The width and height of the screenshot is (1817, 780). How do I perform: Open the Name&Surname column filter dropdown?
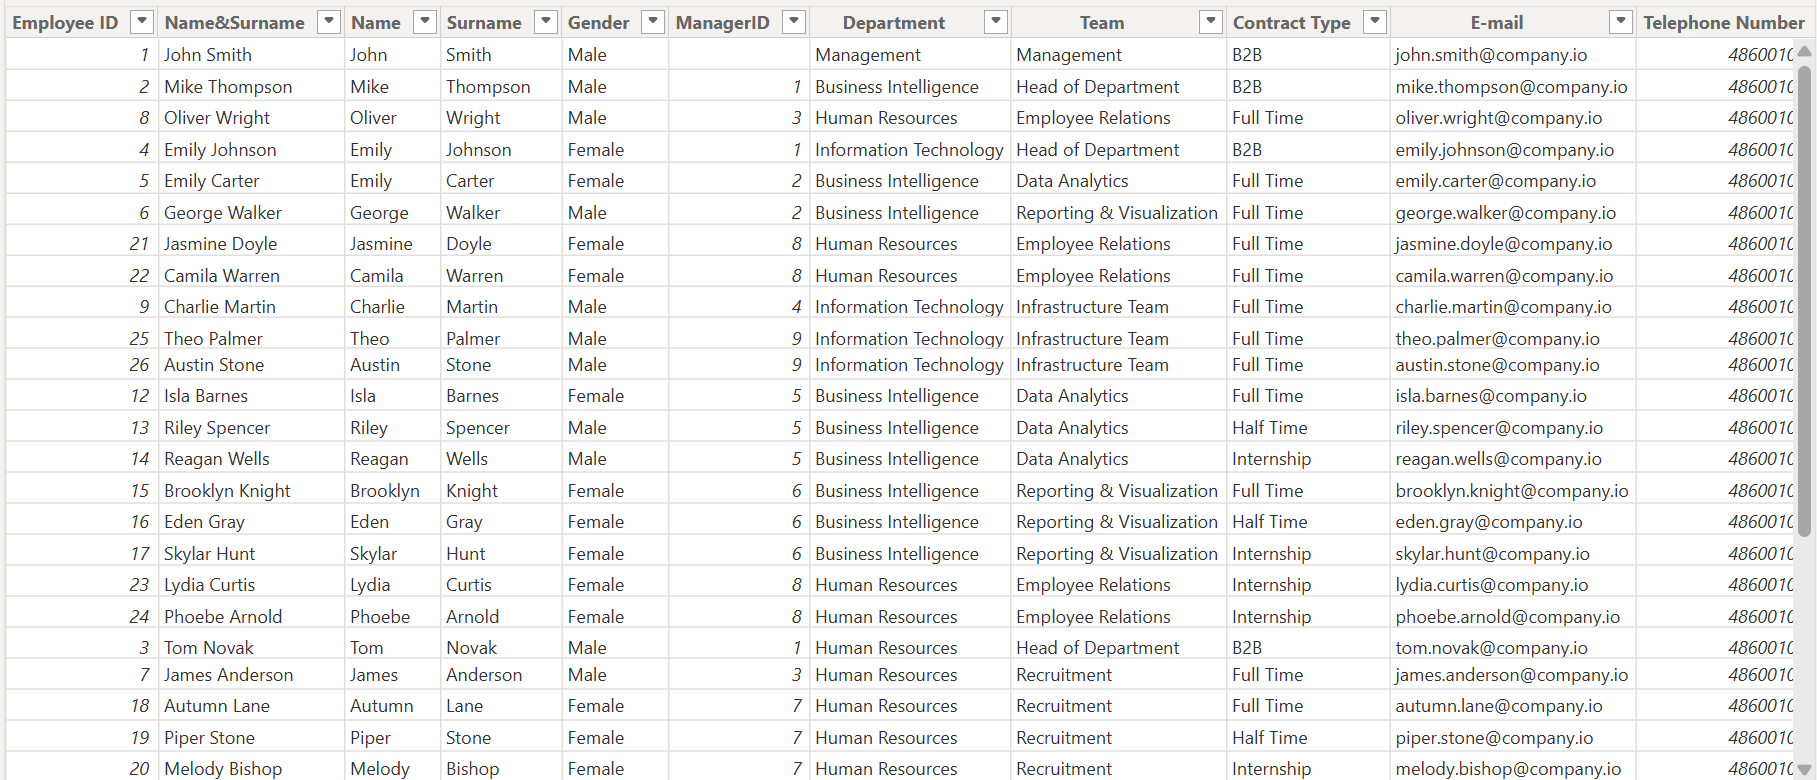[x=329, y=22]
